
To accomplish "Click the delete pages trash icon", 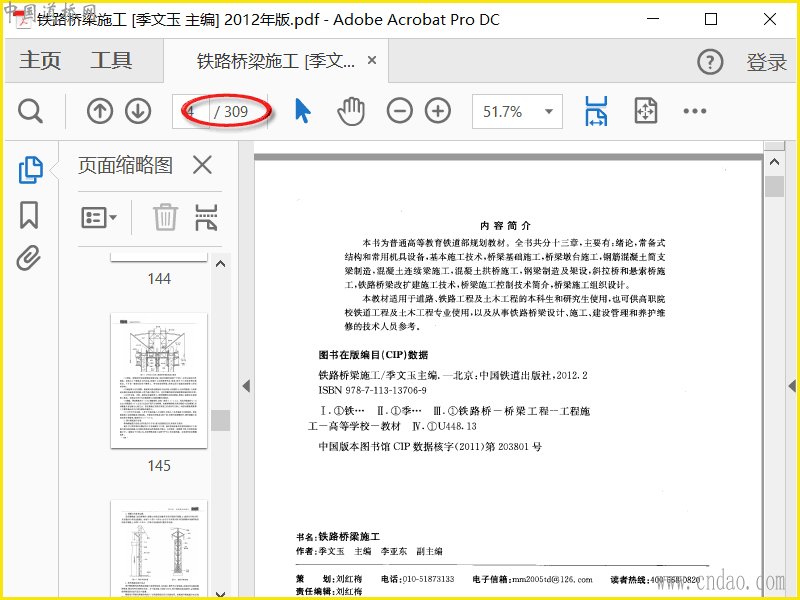I will click(165, 217).
